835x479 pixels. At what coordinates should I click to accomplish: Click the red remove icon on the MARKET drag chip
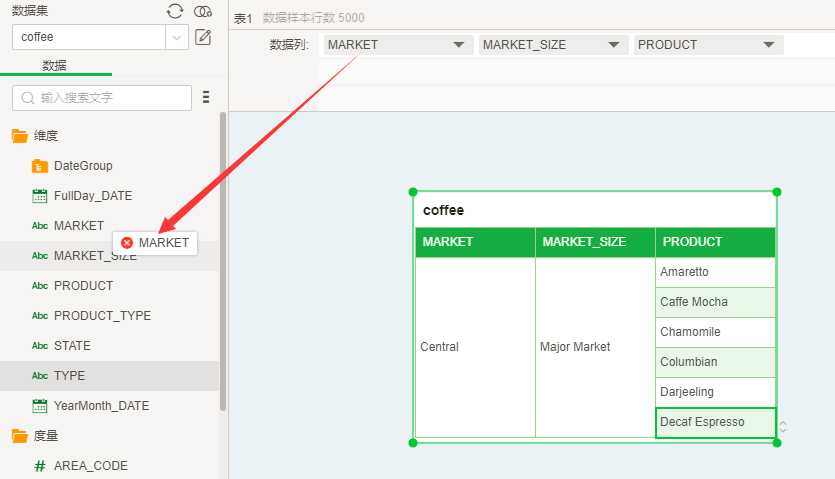pos(127,243)
